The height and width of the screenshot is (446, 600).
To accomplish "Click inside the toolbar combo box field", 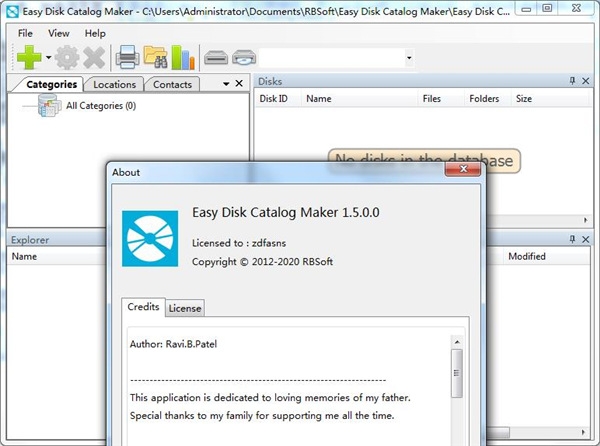I will pyautogui.click(x=332, y=58).
